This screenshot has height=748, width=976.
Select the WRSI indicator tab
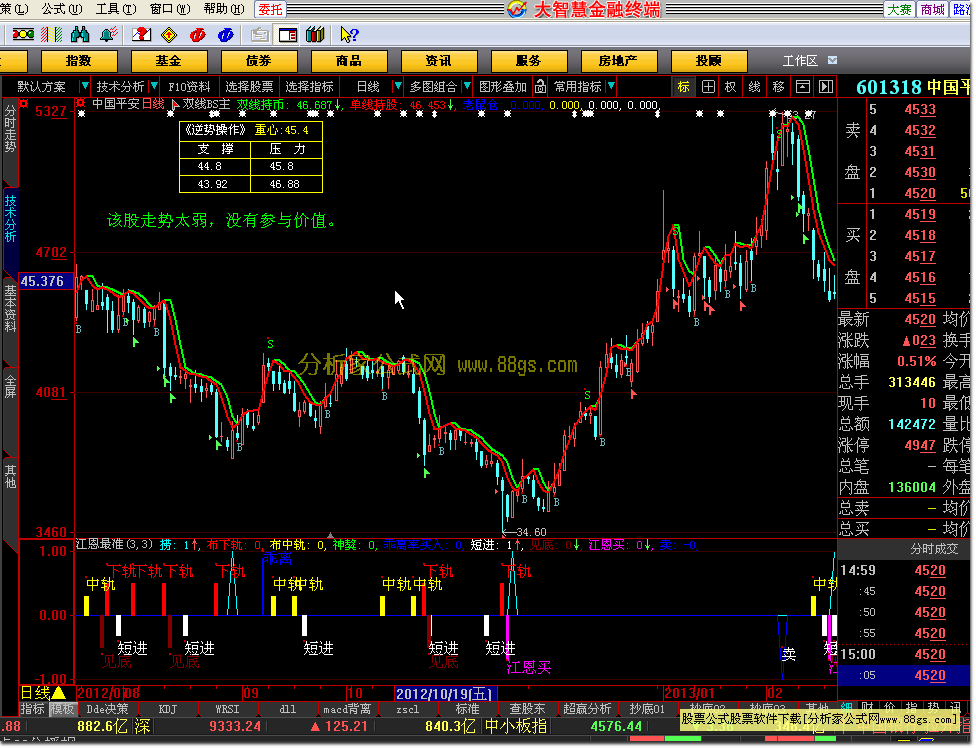point(228,709)
